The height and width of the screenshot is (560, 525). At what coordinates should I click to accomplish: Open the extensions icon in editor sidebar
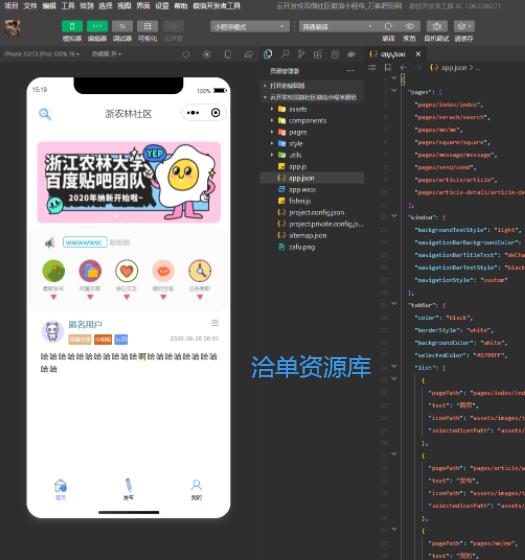(x=318, y=54)
